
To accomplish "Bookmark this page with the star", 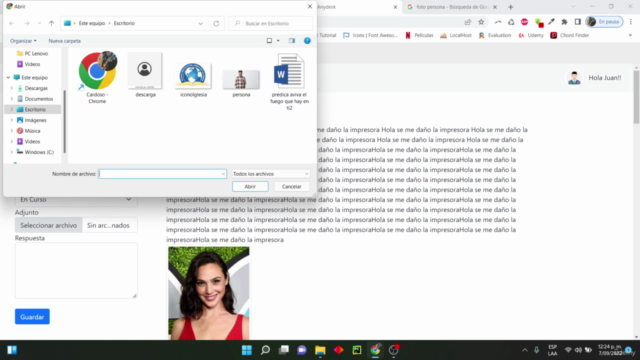I will click(481, 22).
